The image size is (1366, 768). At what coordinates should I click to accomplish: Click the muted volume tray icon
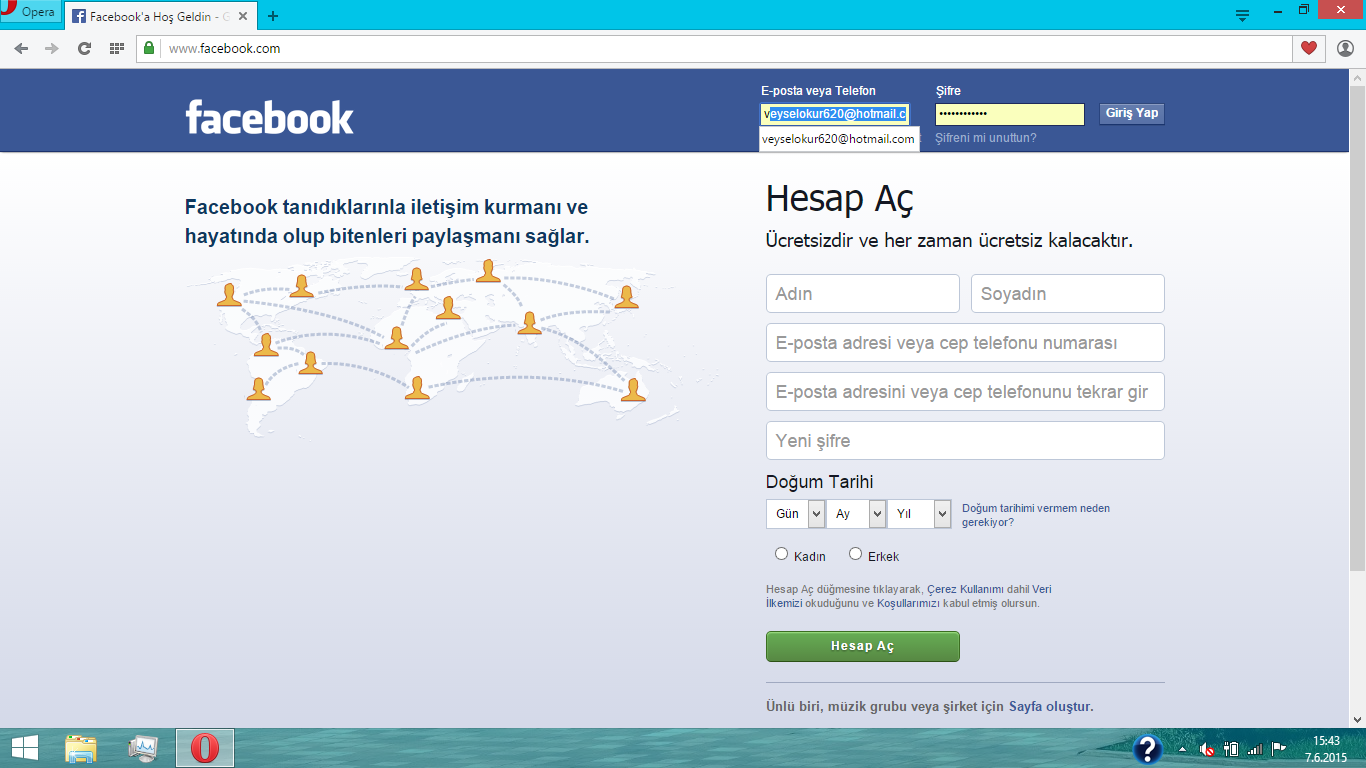(x=1207, y=749)
